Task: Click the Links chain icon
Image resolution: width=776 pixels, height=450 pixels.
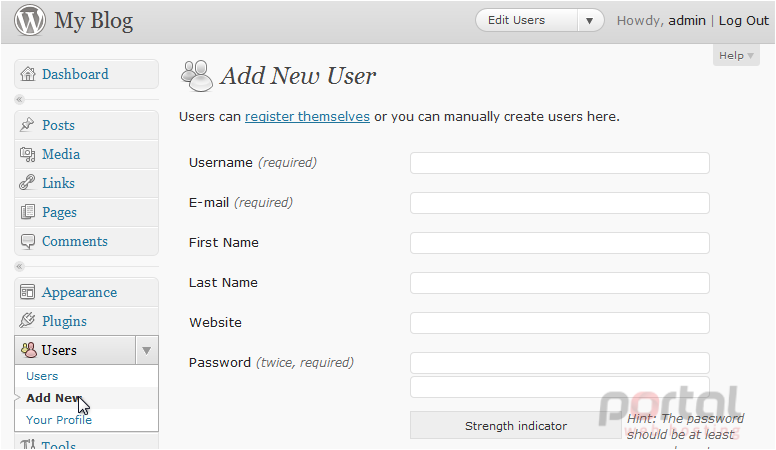Action: pyautogui.click(x=27, y=183)
